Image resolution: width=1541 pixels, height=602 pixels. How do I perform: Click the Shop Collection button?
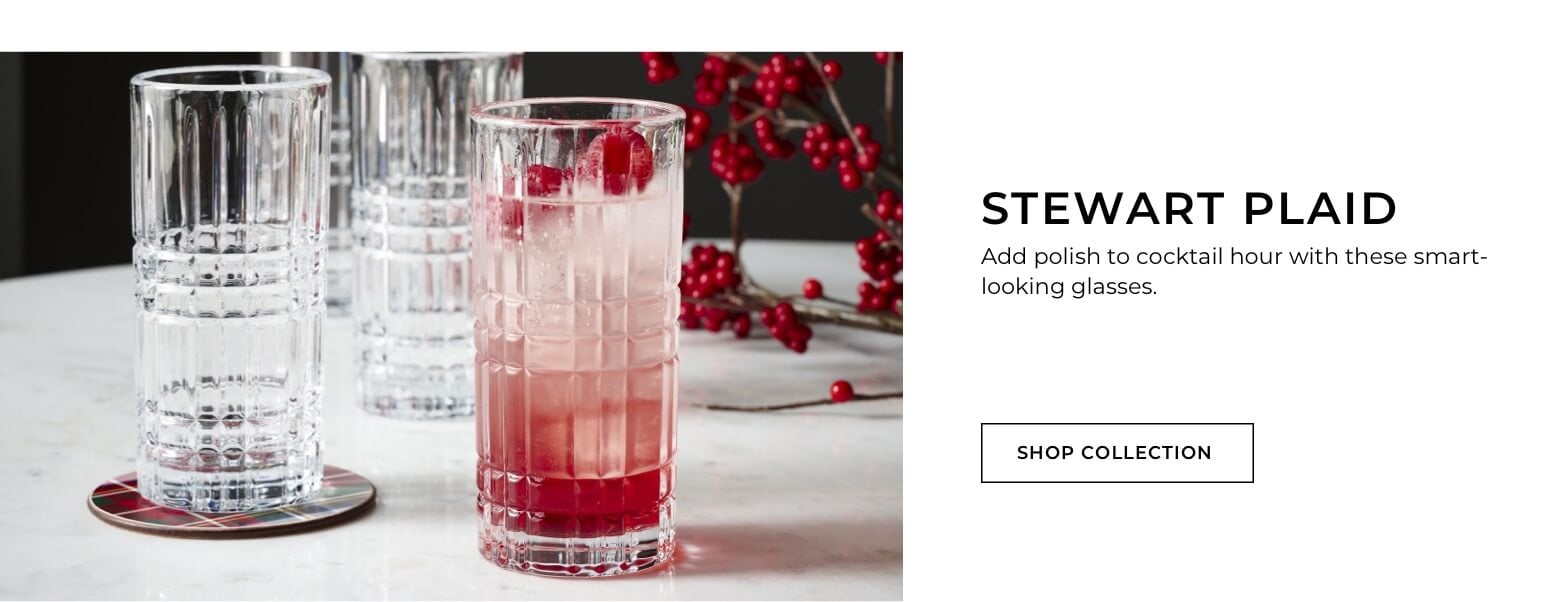click(1116, 453)
